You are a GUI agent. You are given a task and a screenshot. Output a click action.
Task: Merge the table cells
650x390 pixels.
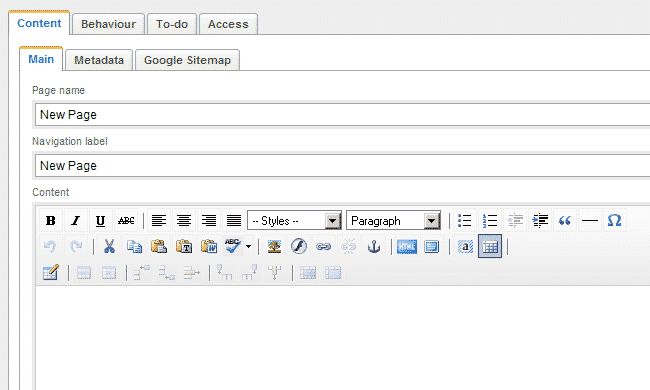(333, 273)
